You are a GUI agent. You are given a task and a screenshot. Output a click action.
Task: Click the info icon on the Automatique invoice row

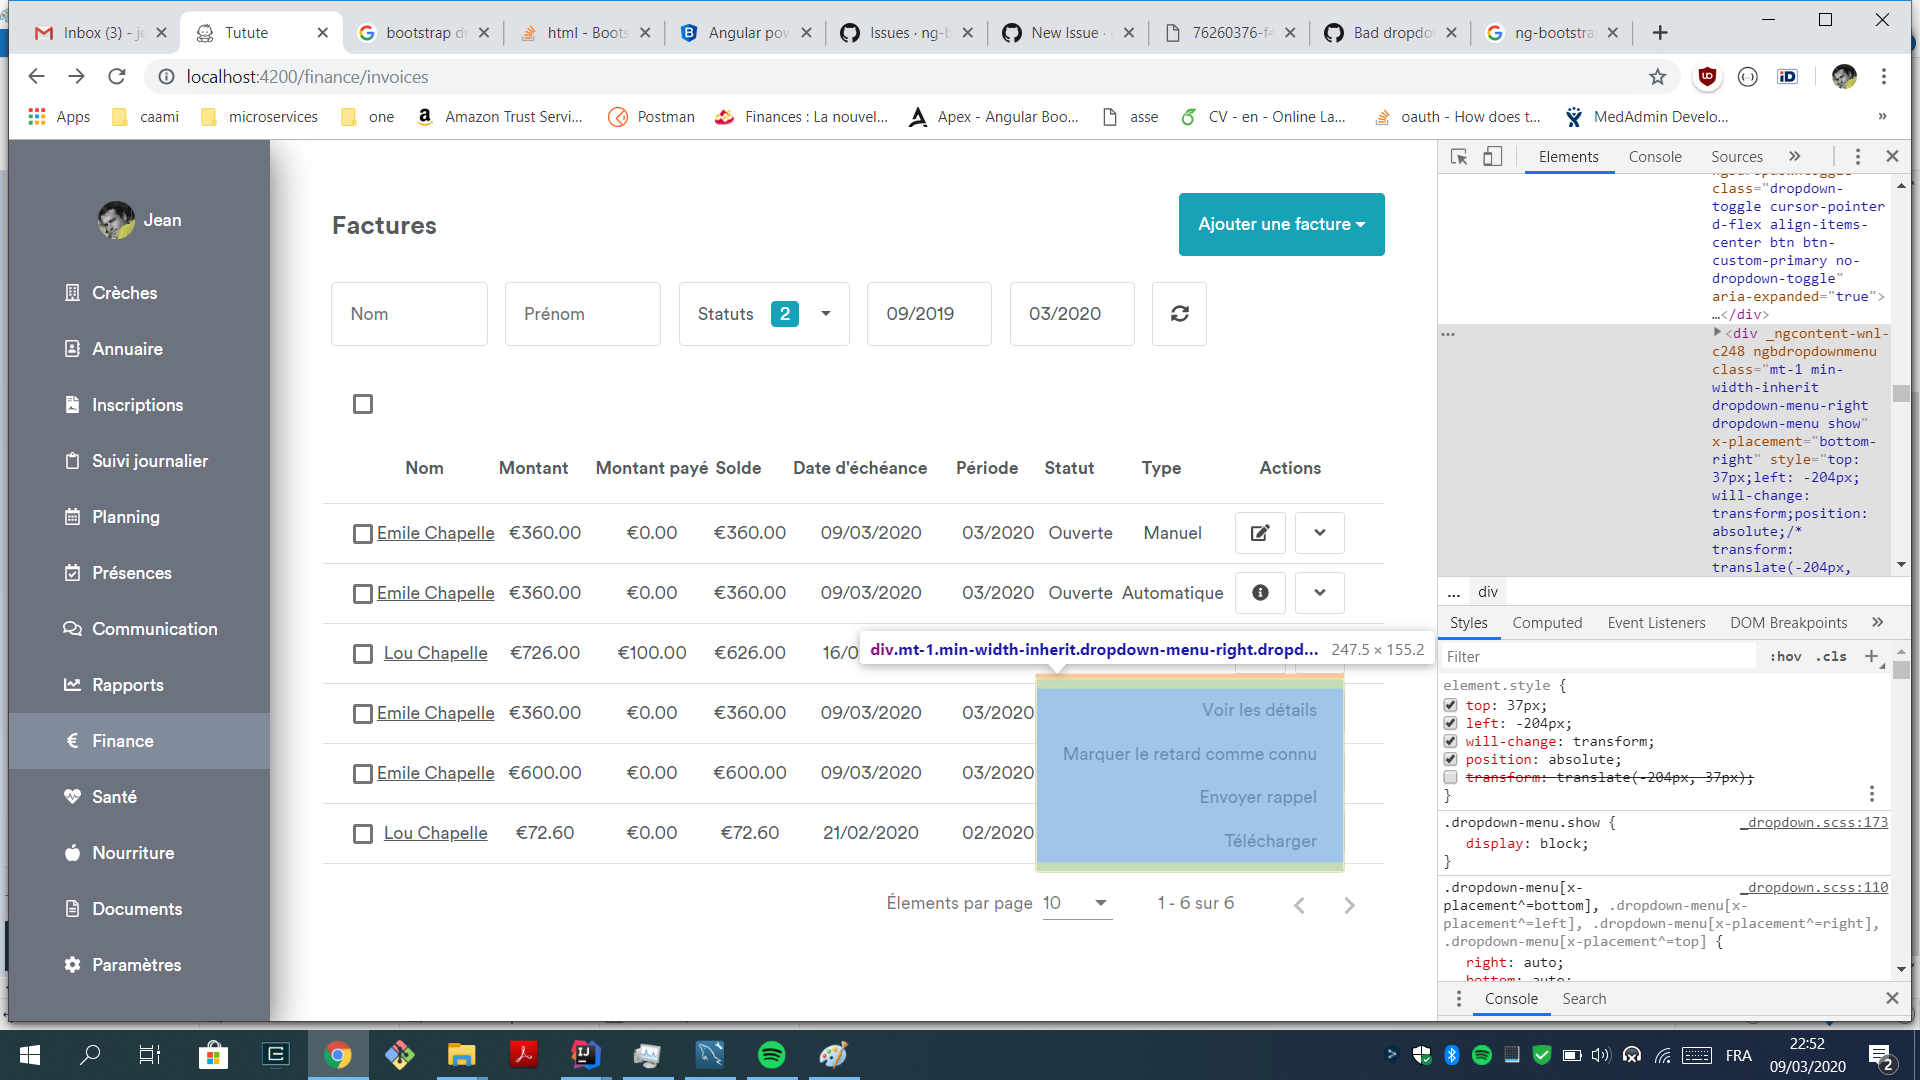pyautogui.click(x=1259, y=592)
